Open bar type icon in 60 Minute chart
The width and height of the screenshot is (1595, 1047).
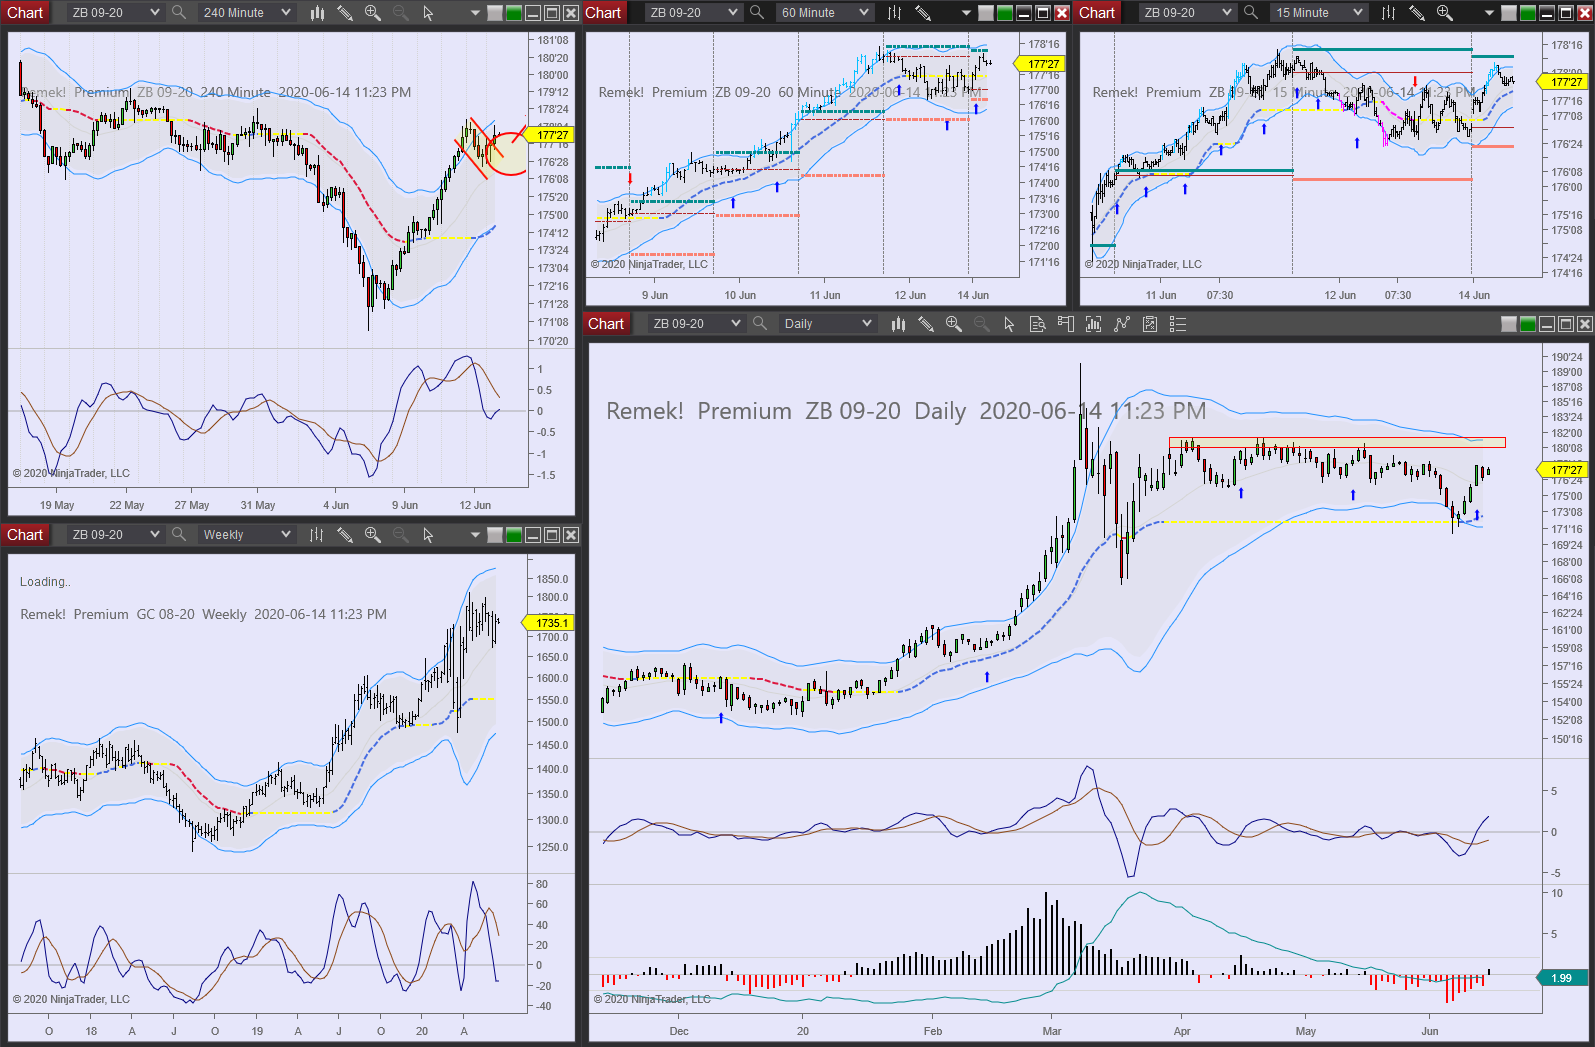895,13
